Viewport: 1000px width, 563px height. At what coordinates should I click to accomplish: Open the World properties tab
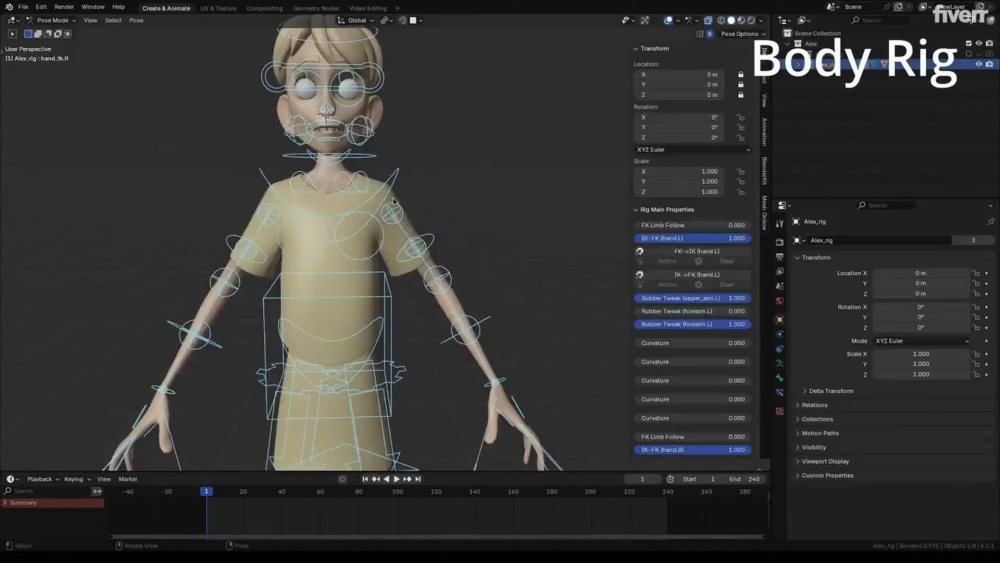(x=779, y=301)
